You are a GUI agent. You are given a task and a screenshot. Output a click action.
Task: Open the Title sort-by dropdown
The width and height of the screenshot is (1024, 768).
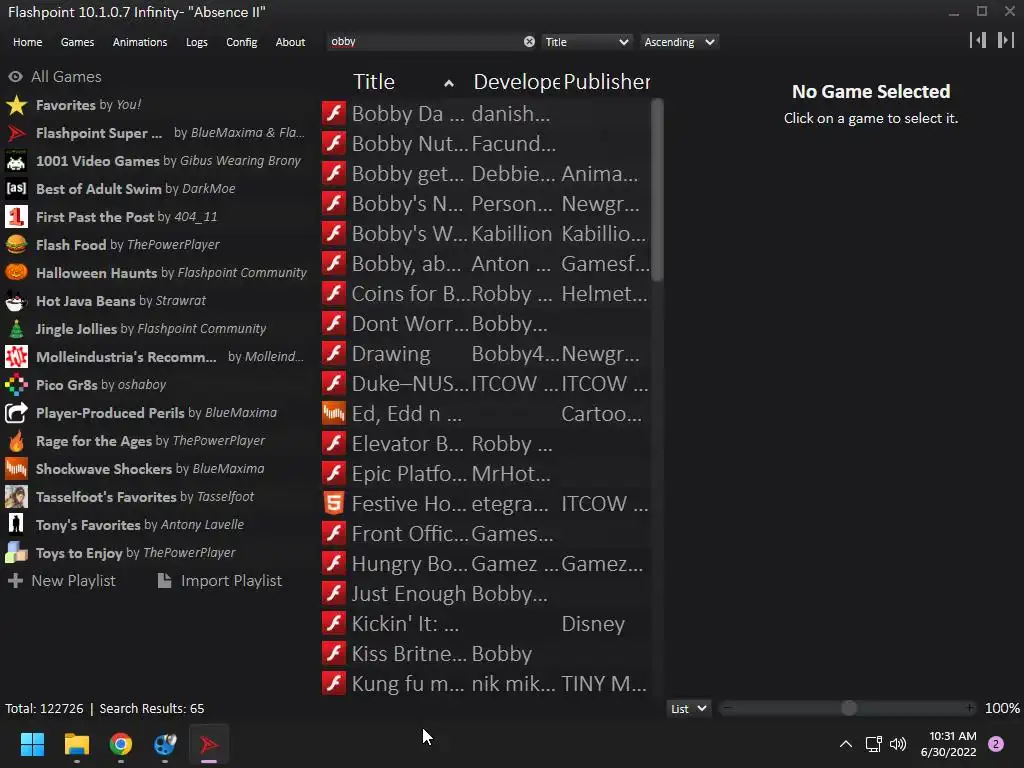click(586, 42)
